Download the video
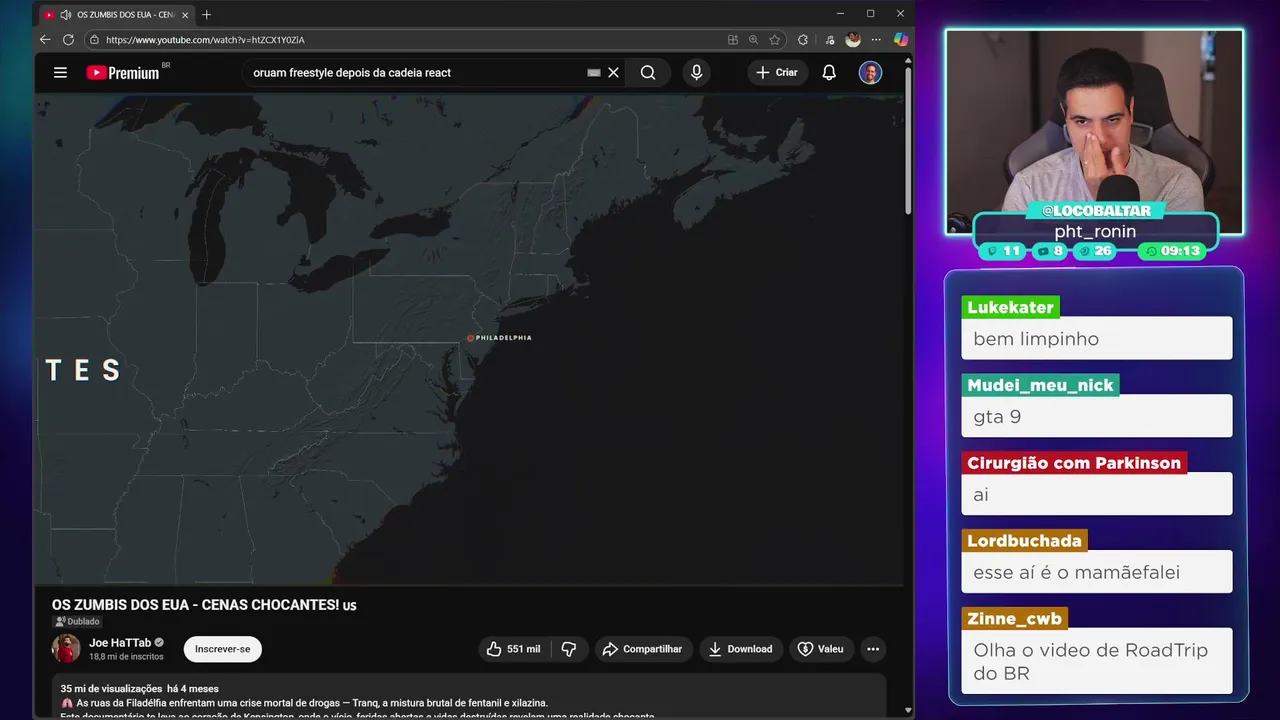1280x720 pixels. pyautogui.click(x=741, y=649)
